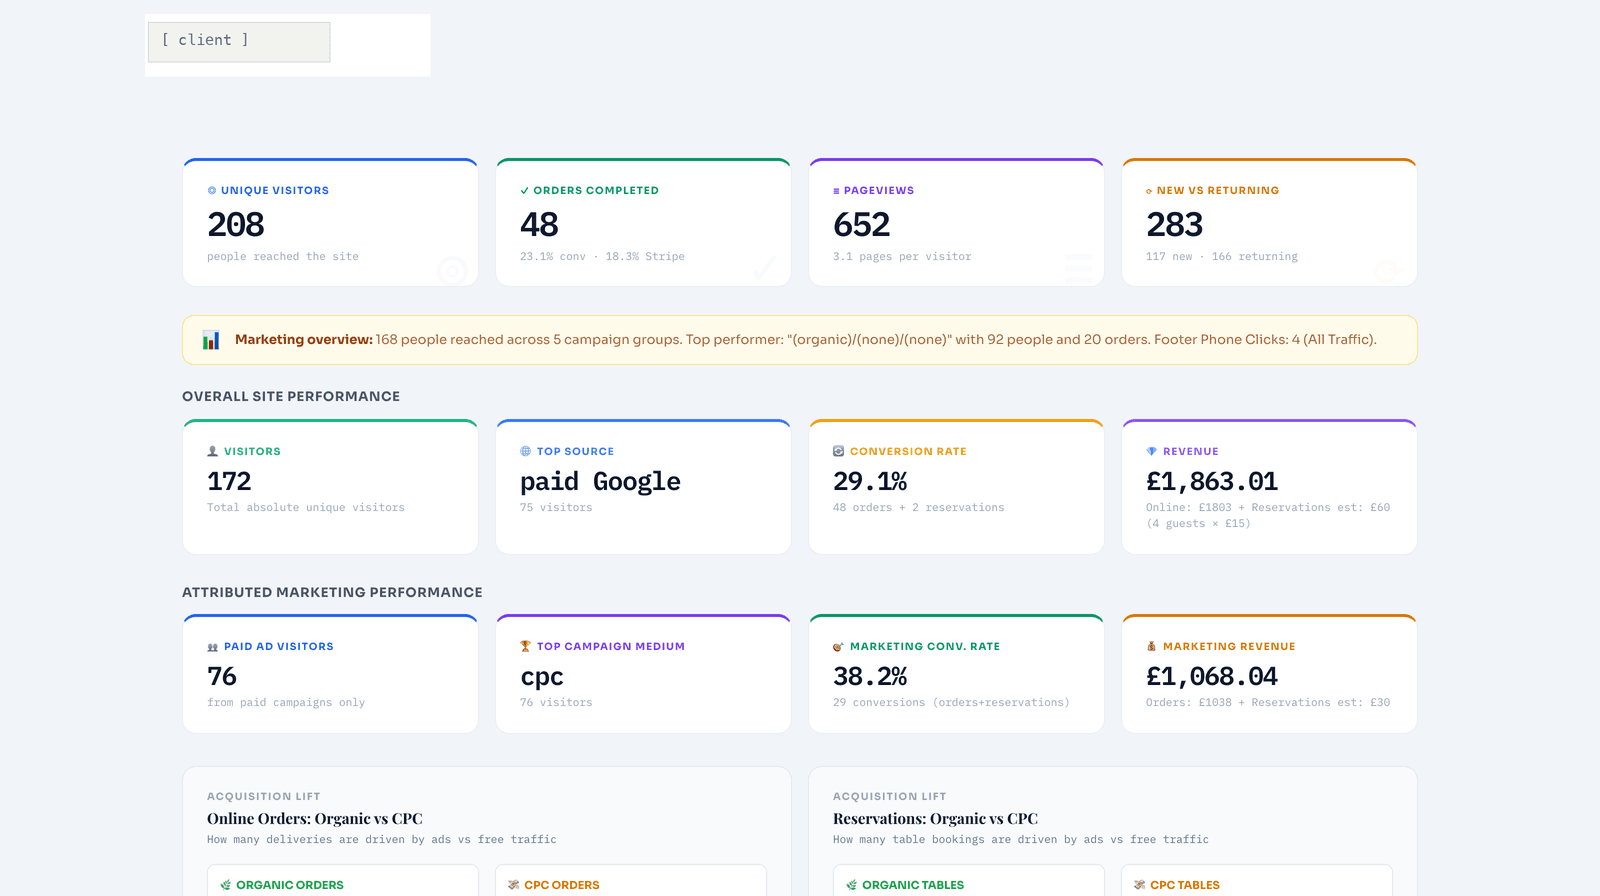Click 'Orders: £1038 + Reservations est: £30' text
The image size is (1600, 896).
coord(1268,703)
